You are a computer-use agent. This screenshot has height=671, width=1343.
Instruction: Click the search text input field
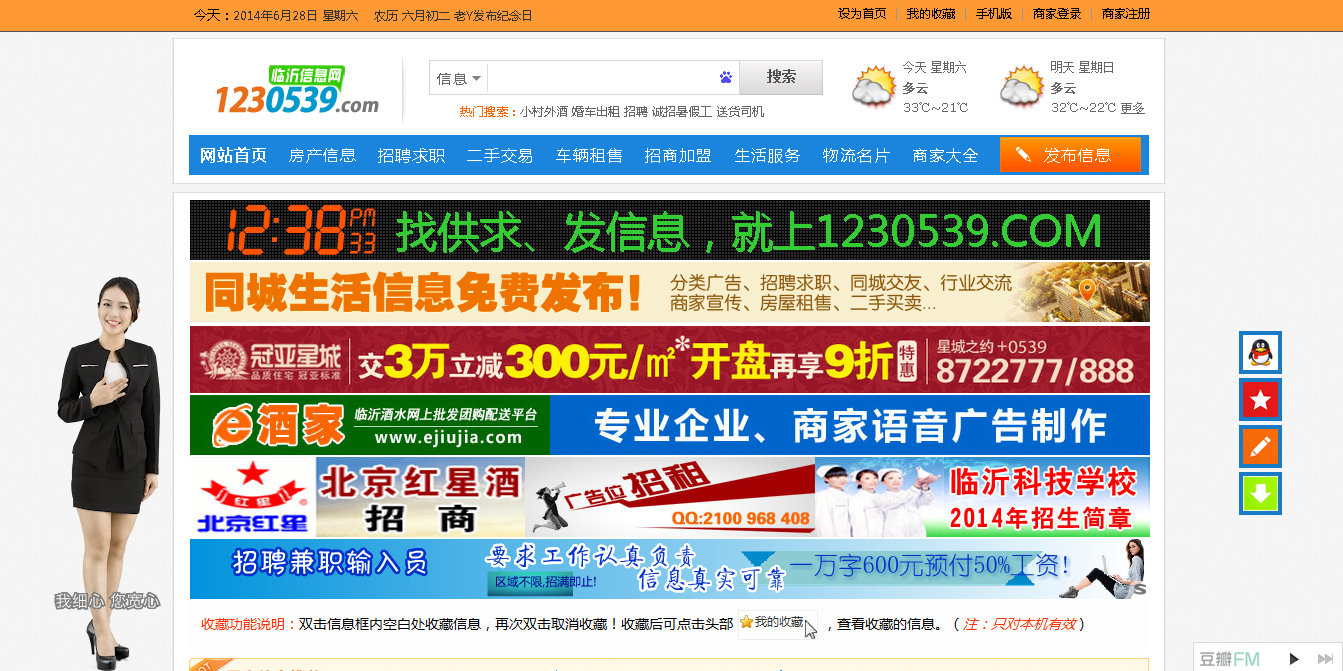tap(600, 78)
